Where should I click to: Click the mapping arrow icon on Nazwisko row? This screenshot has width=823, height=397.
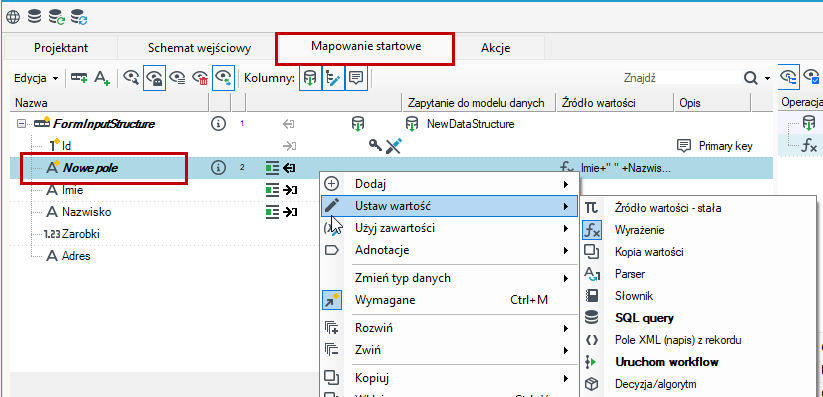coord(291,212)
